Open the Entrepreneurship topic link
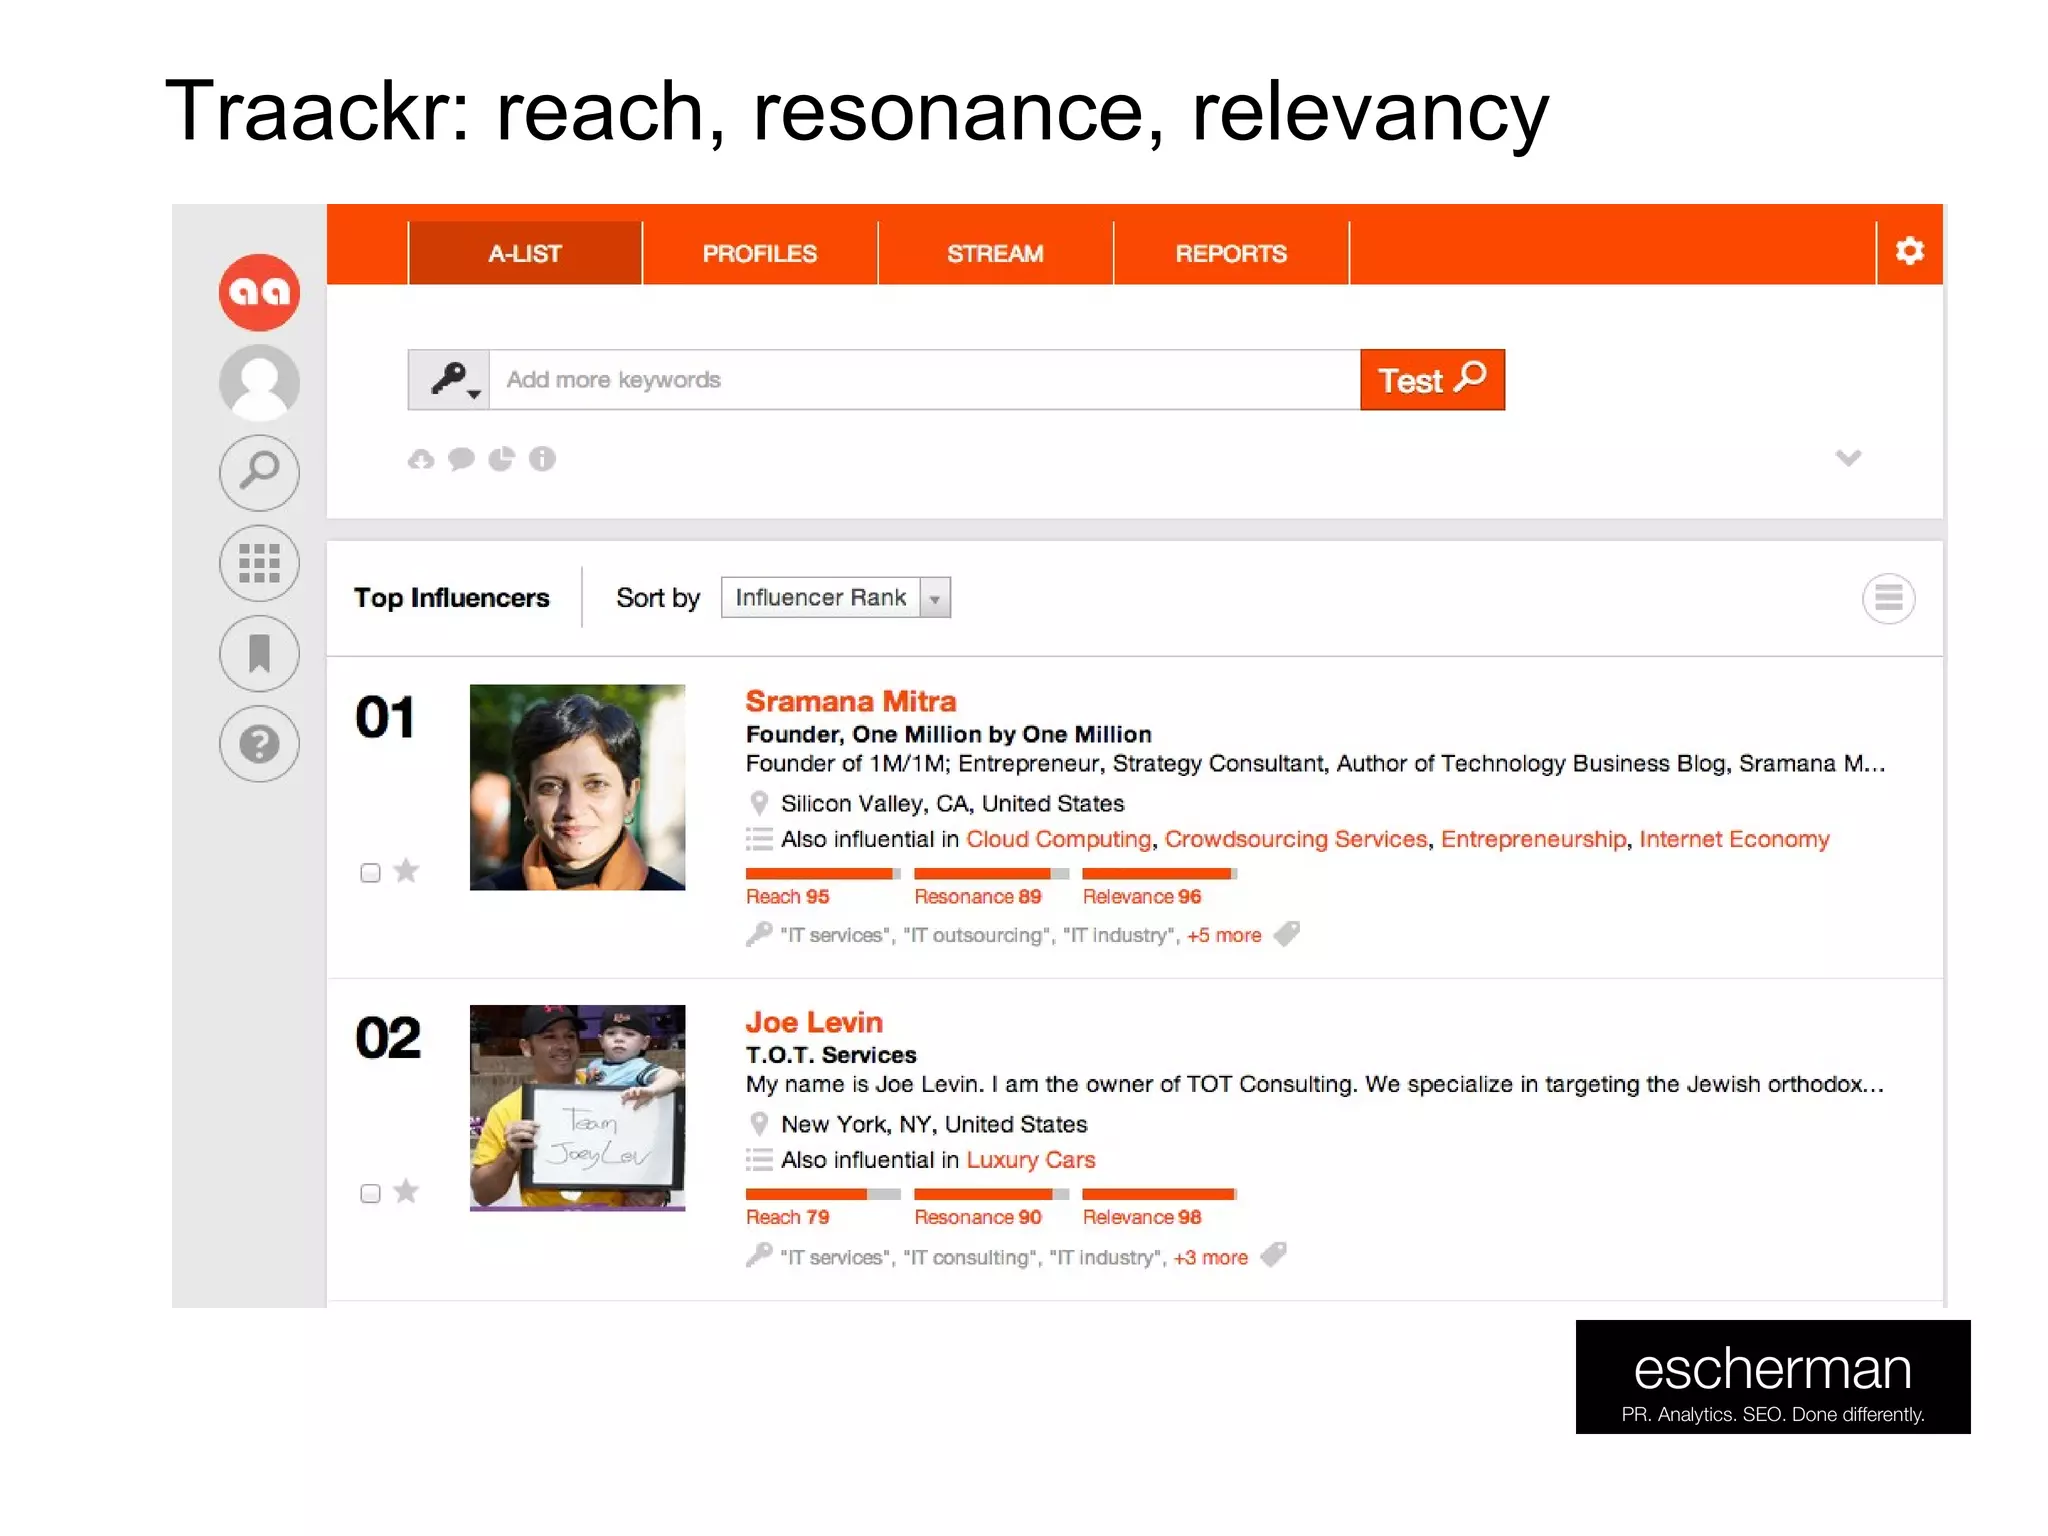 coord(1533,839)
